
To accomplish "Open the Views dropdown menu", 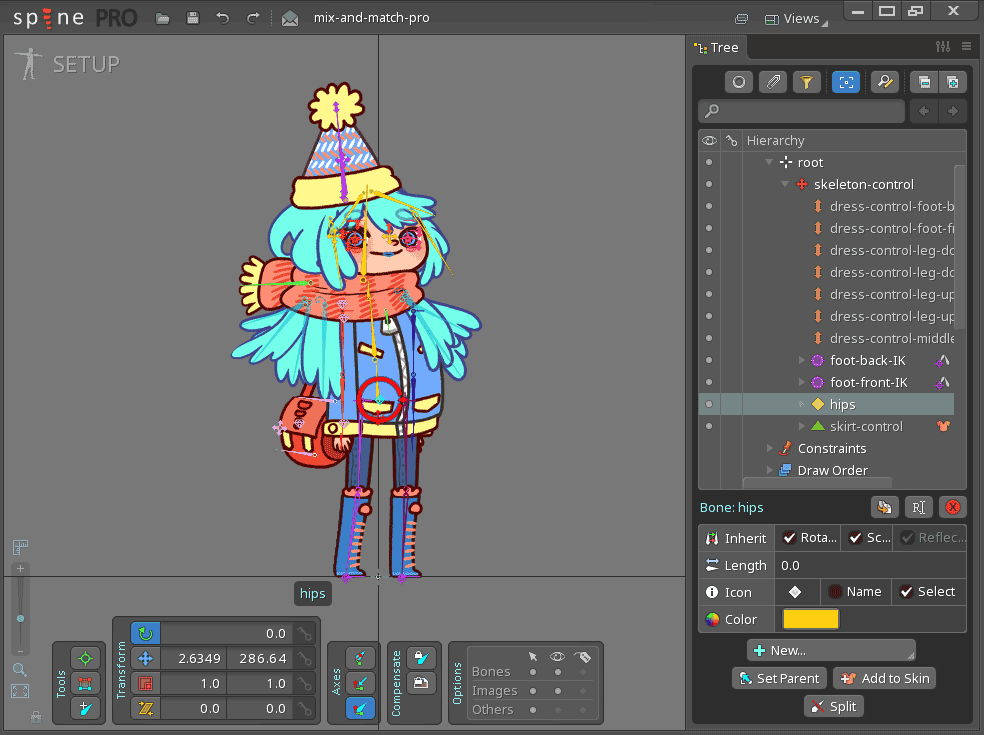I will 800,18.
